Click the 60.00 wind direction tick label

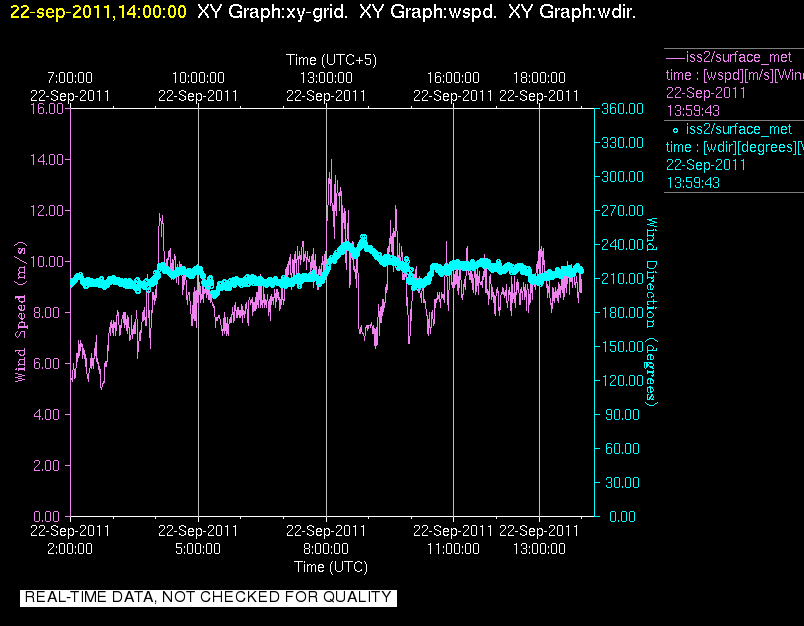pos(622,449)
